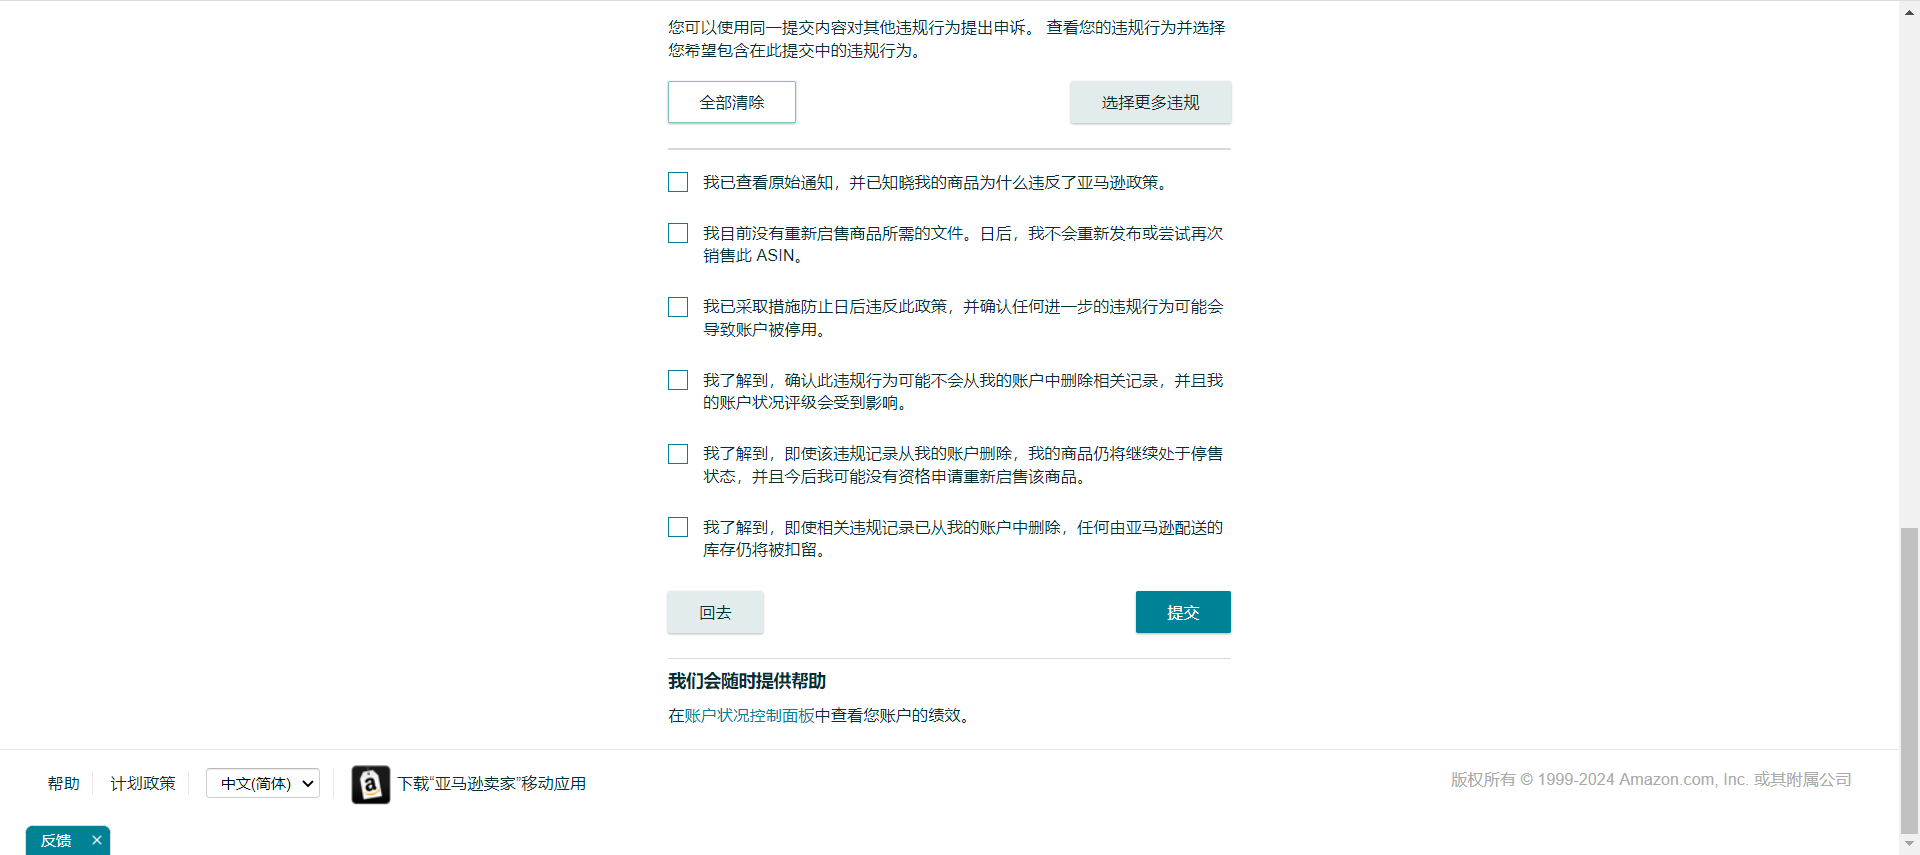Close the 反馈 feedback widget
Viewport: 1920px width, 855px height.
(97, 840)
